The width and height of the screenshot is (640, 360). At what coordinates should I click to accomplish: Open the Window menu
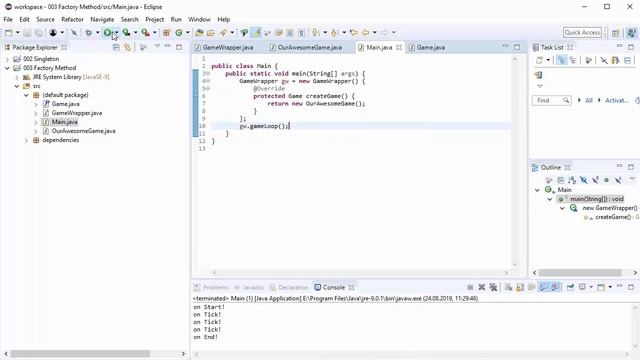click(x=199, y=19)
